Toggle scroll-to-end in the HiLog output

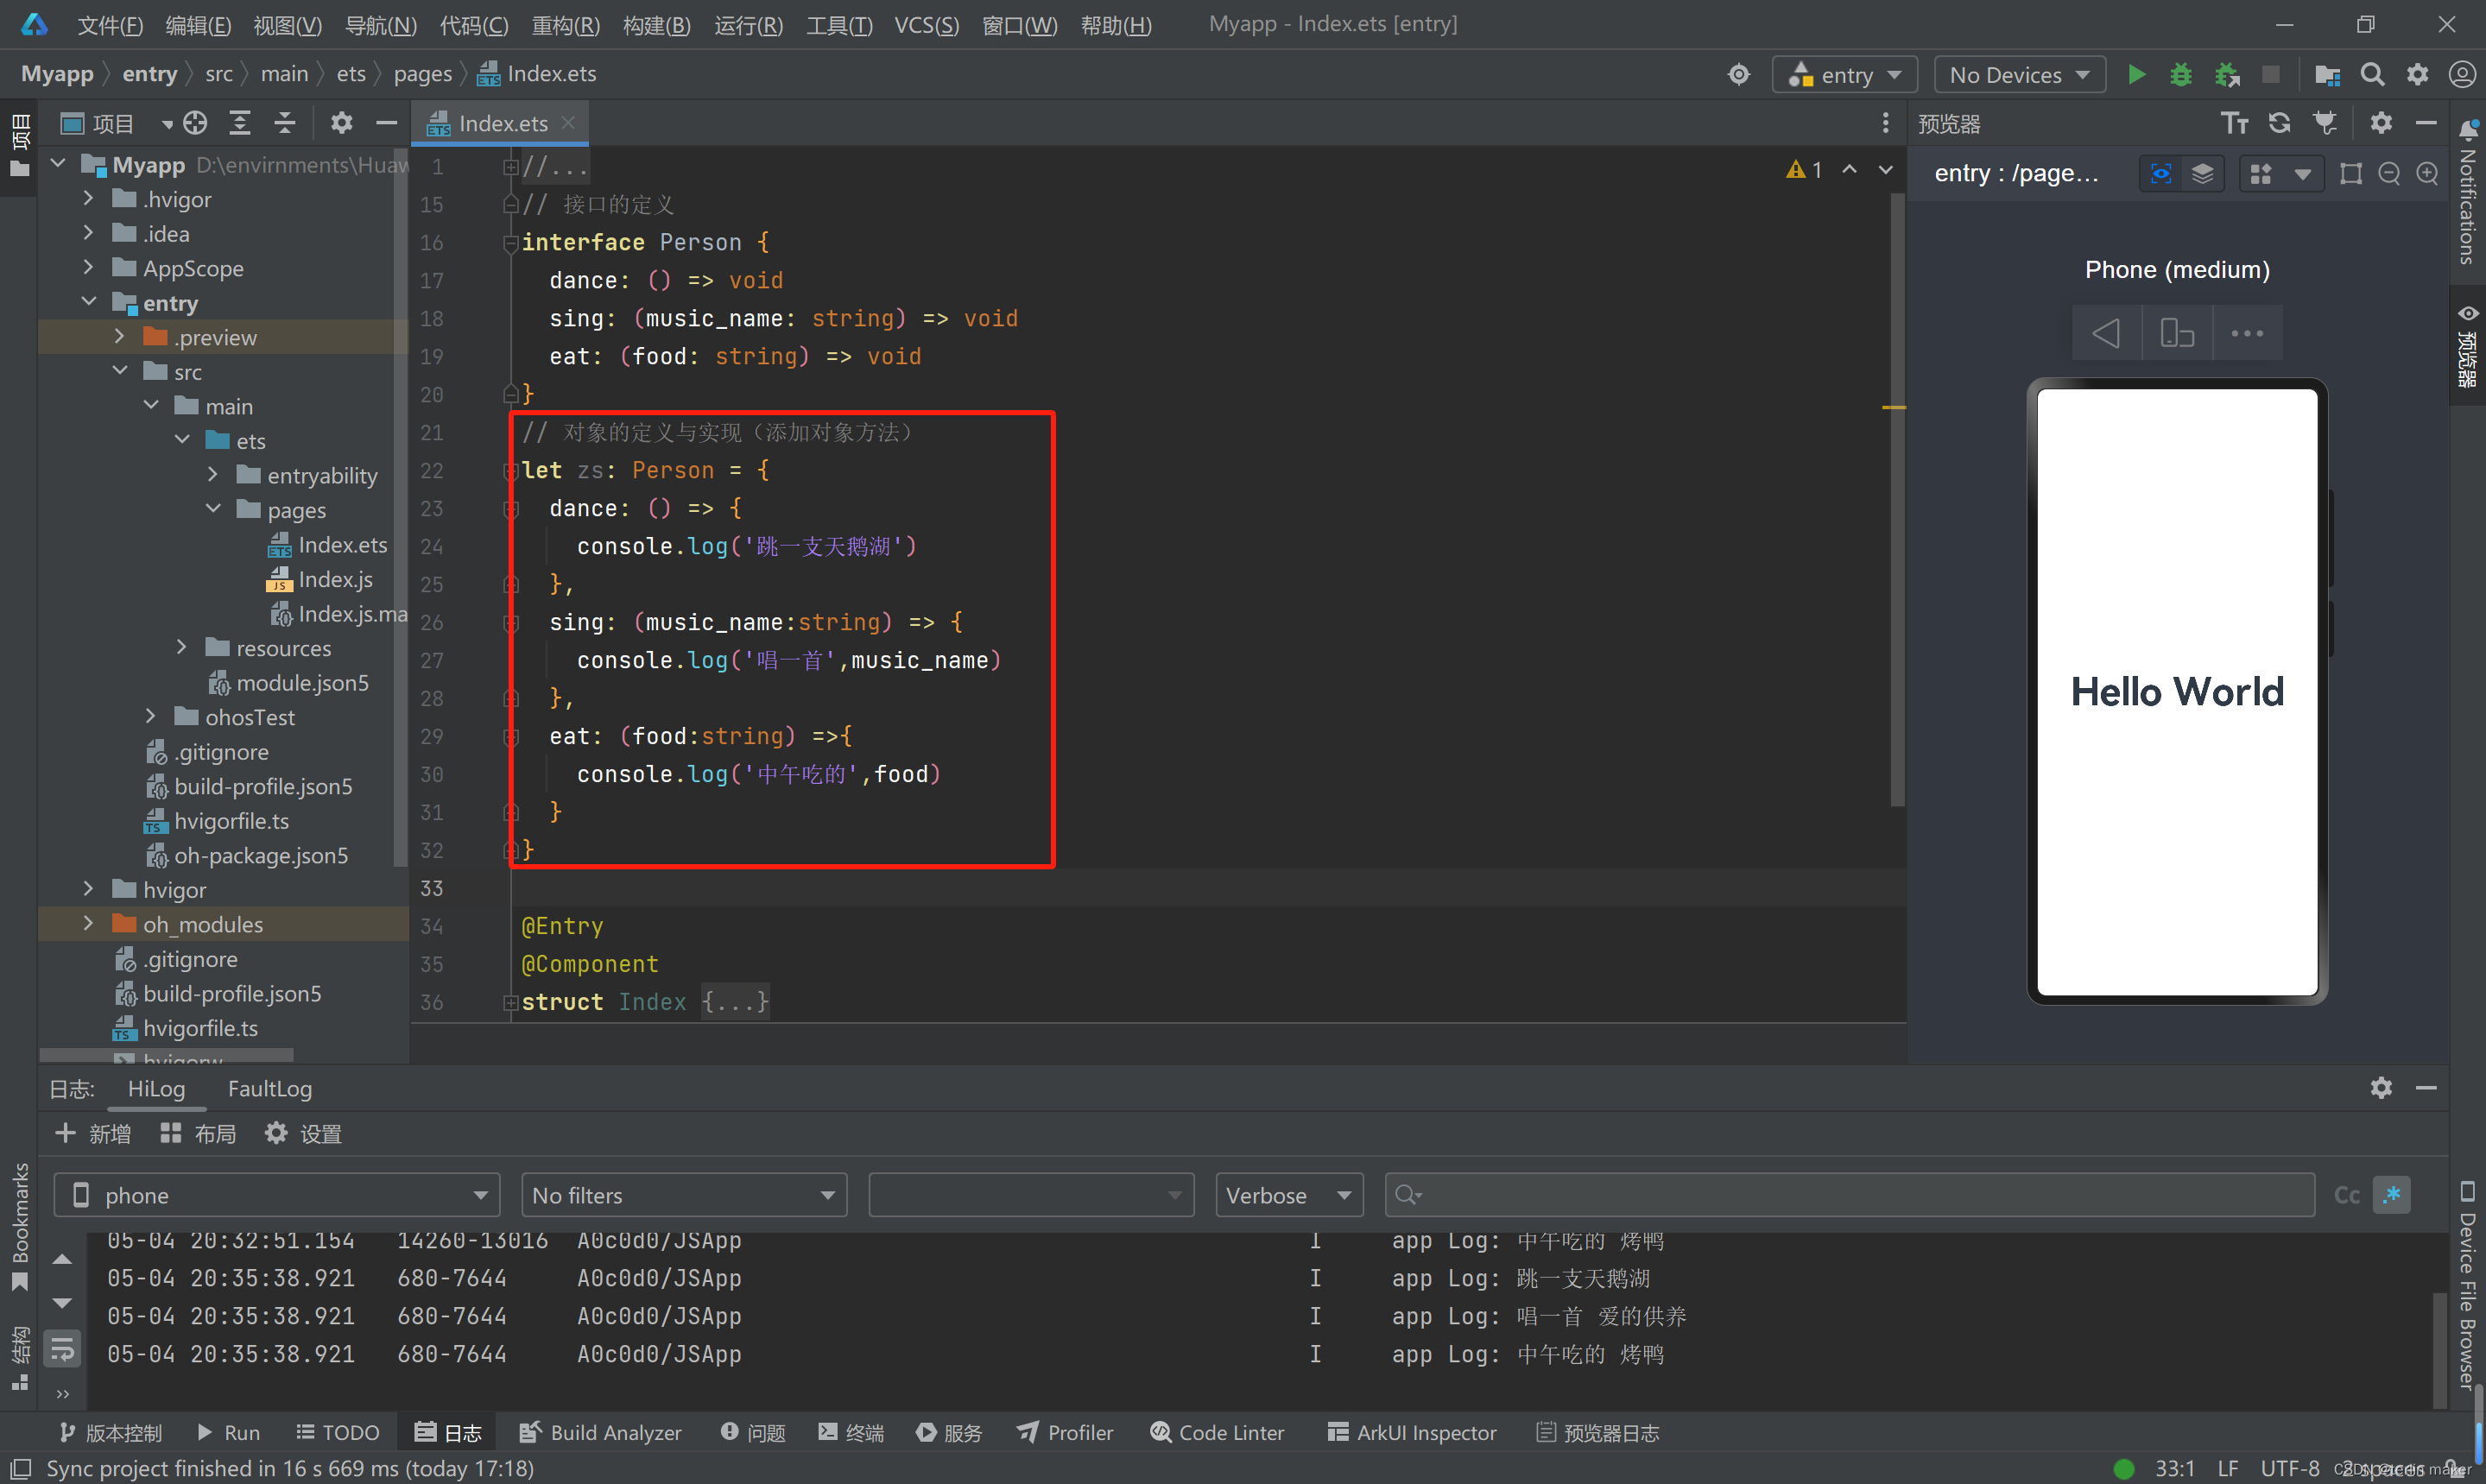[62, 1348]
